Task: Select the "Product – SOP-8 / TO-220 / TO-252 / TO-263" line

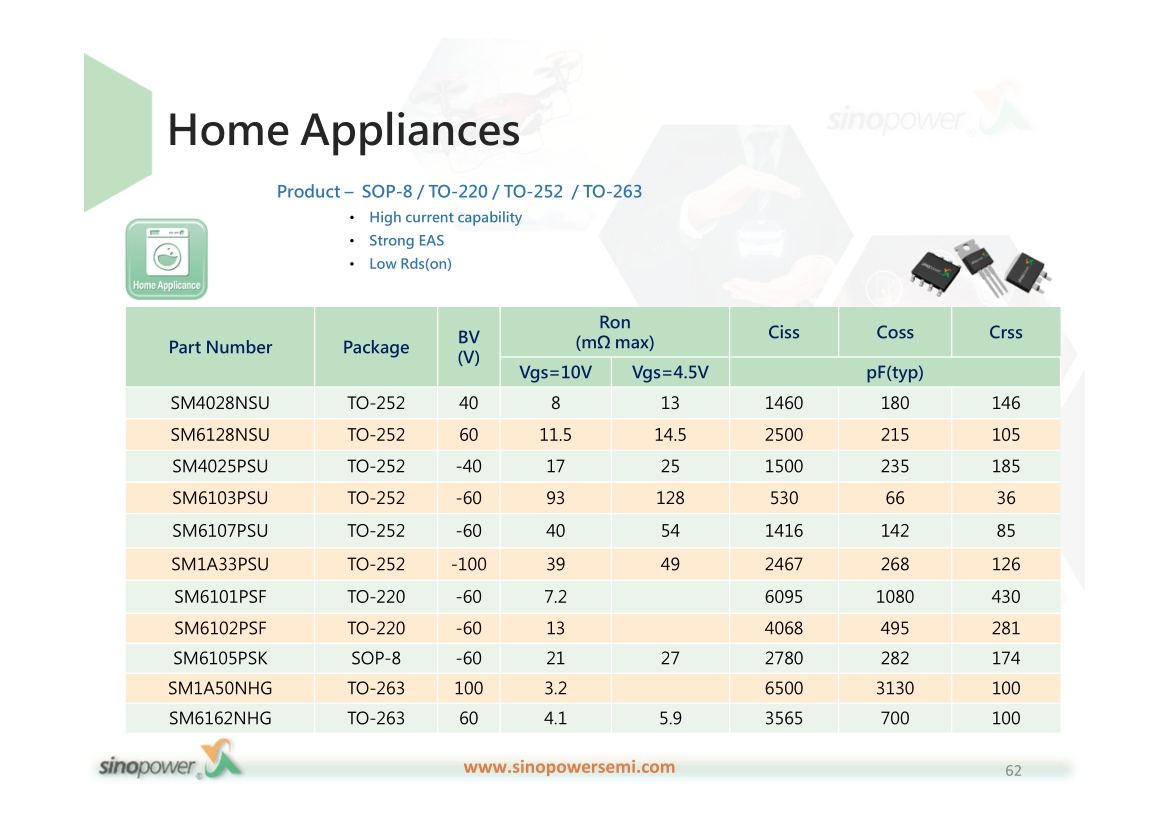Action: click(x=459, y=192)
